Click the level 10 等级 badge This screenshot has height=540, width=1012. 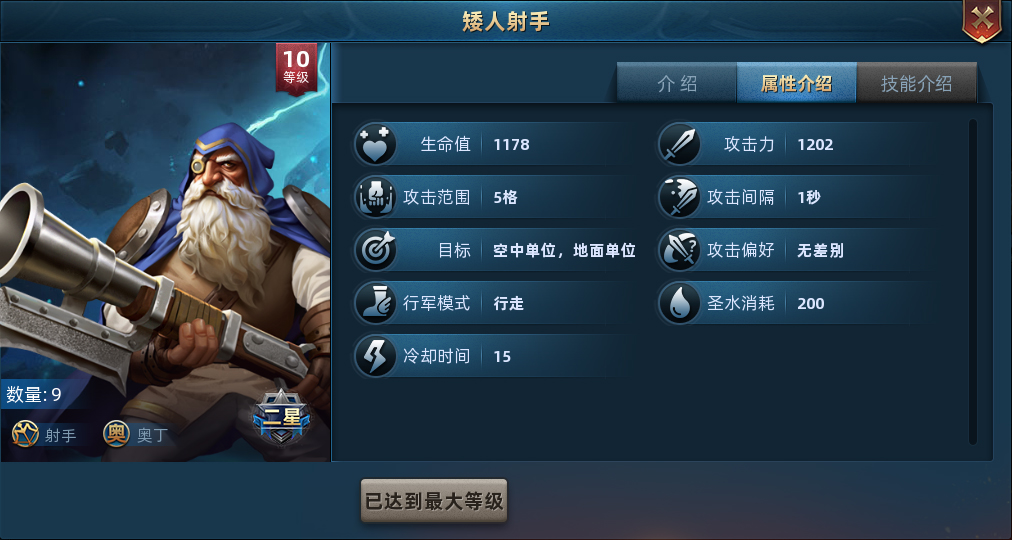point(296,68)
